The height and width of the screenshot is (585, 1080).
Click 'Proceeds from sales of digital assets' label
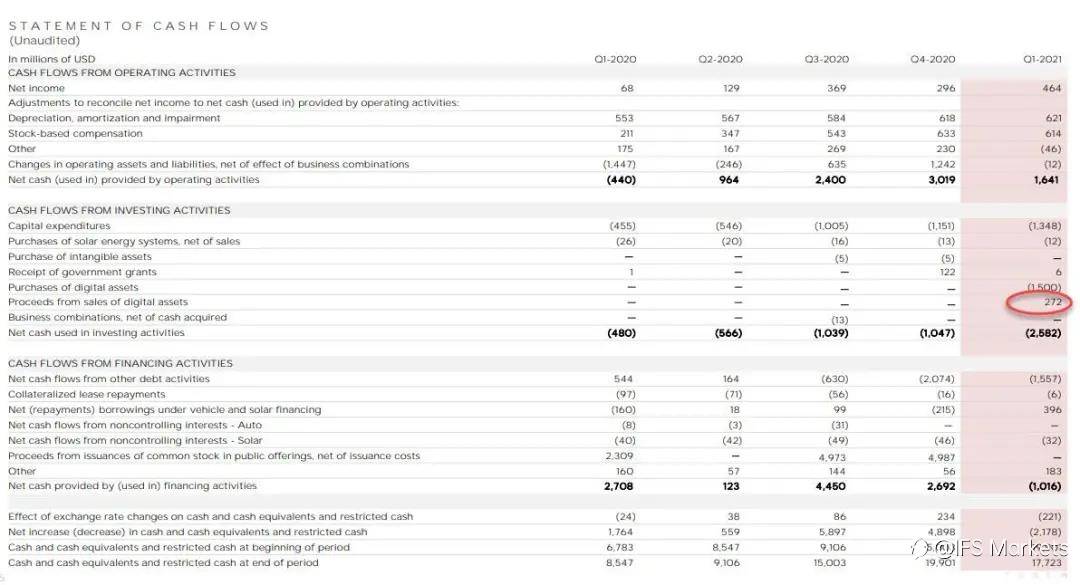point(98,302)
